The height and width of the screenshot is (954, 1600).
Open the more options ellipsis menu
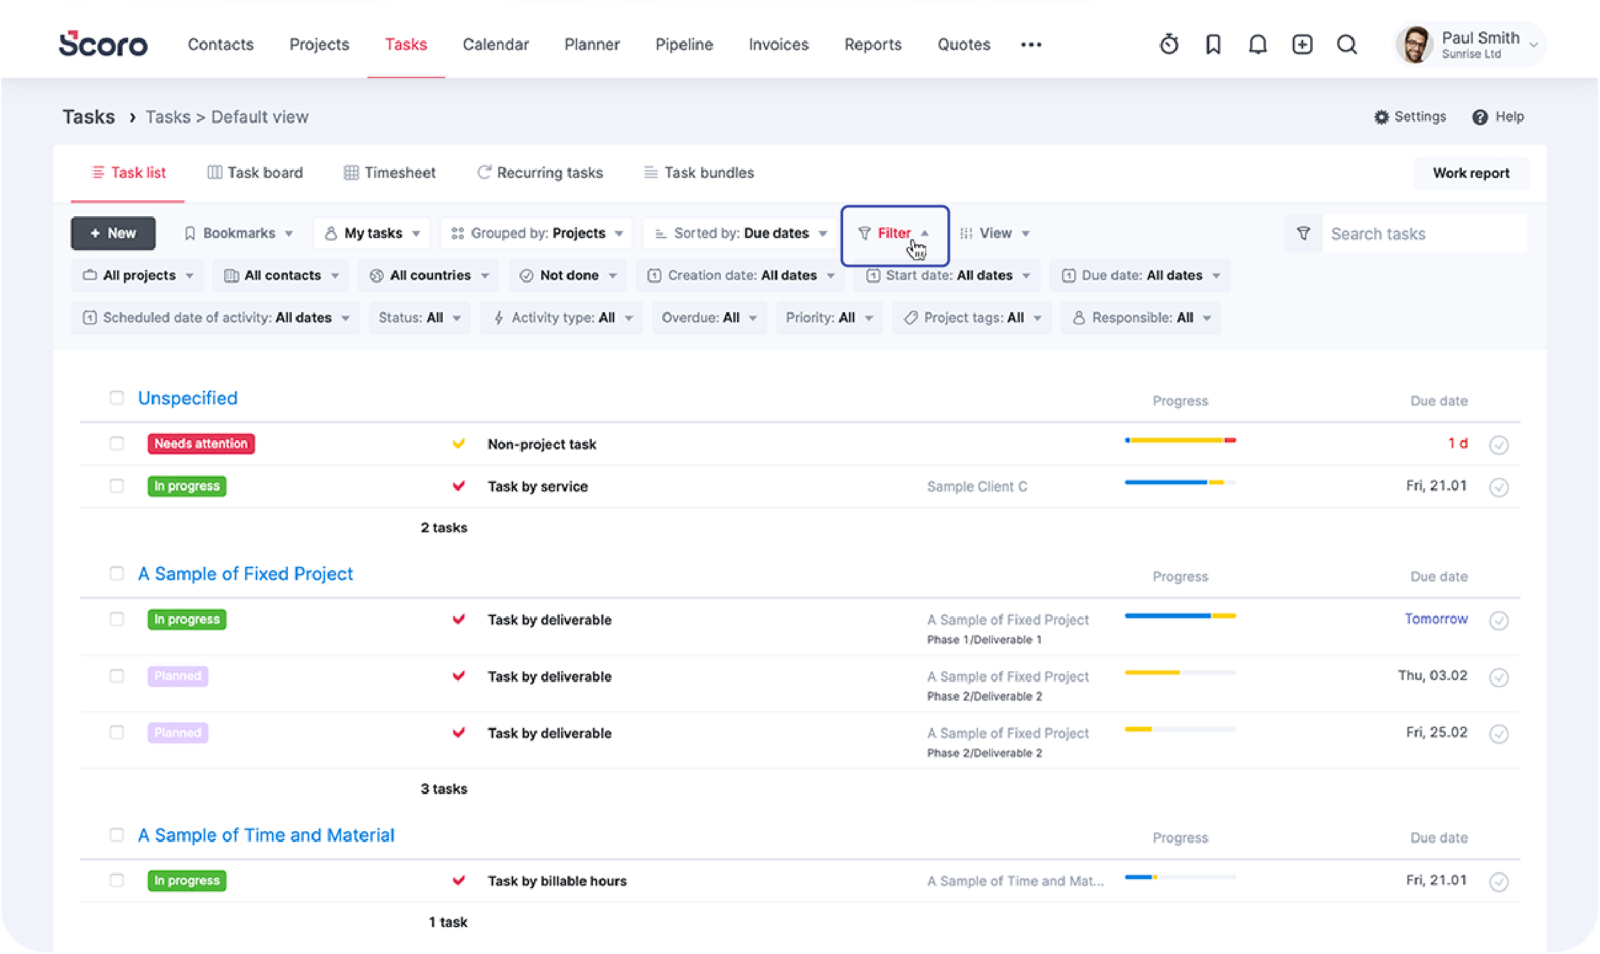coord(1030,44)
